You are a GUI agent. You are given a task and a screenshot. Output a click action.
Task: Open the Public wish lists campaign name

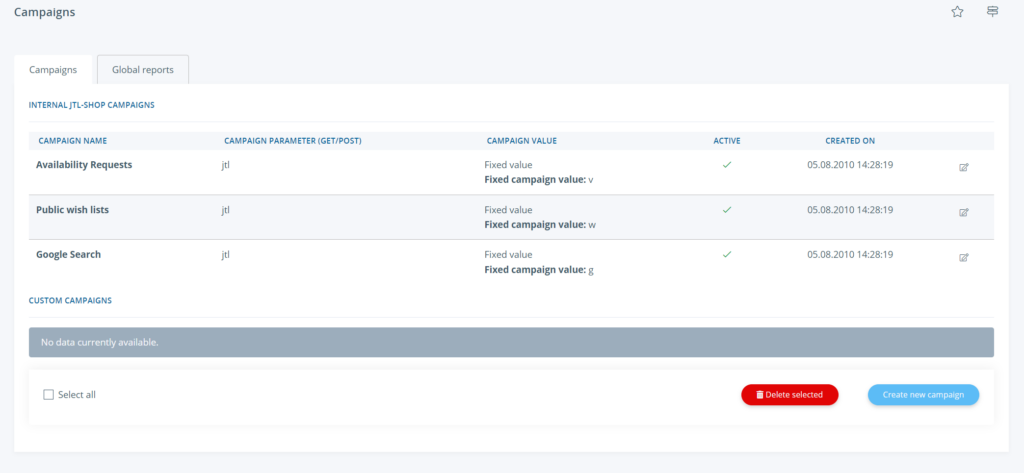(x=73, y=210)
